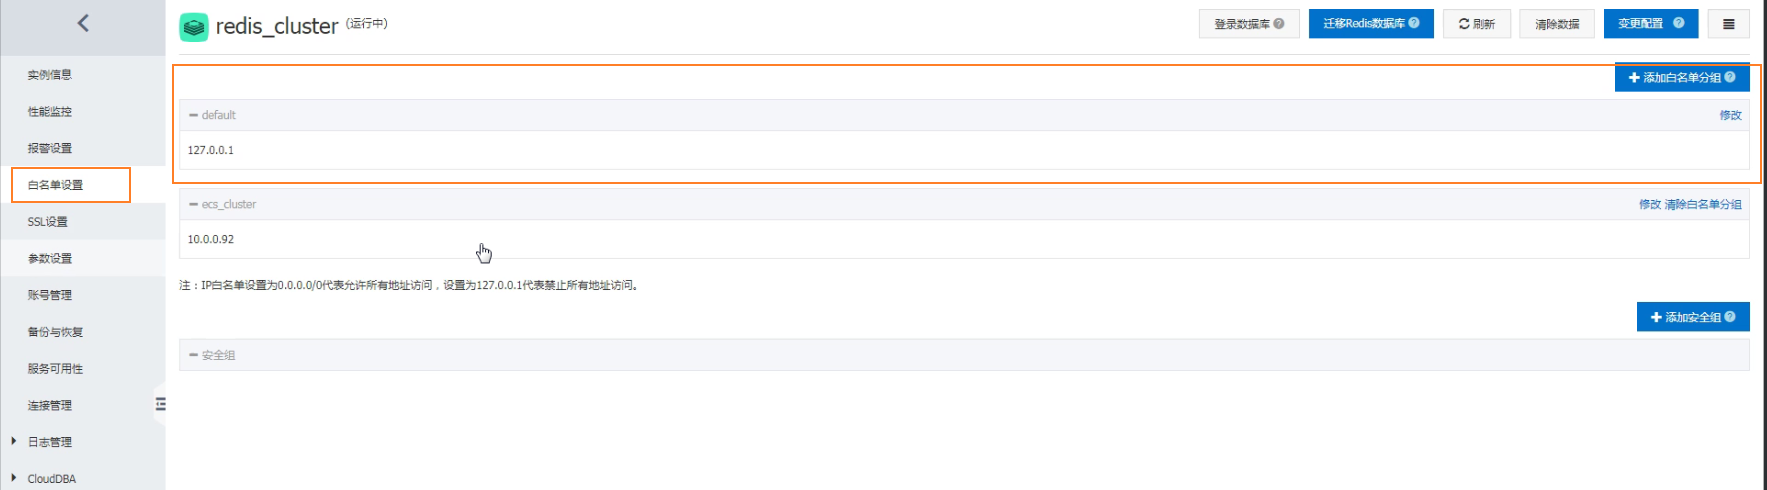Image resolution: width=1767 pixels, height=490 pixels.
Task: Expand 日志管理 in the sidebar
Action: (x=14, y=441)
